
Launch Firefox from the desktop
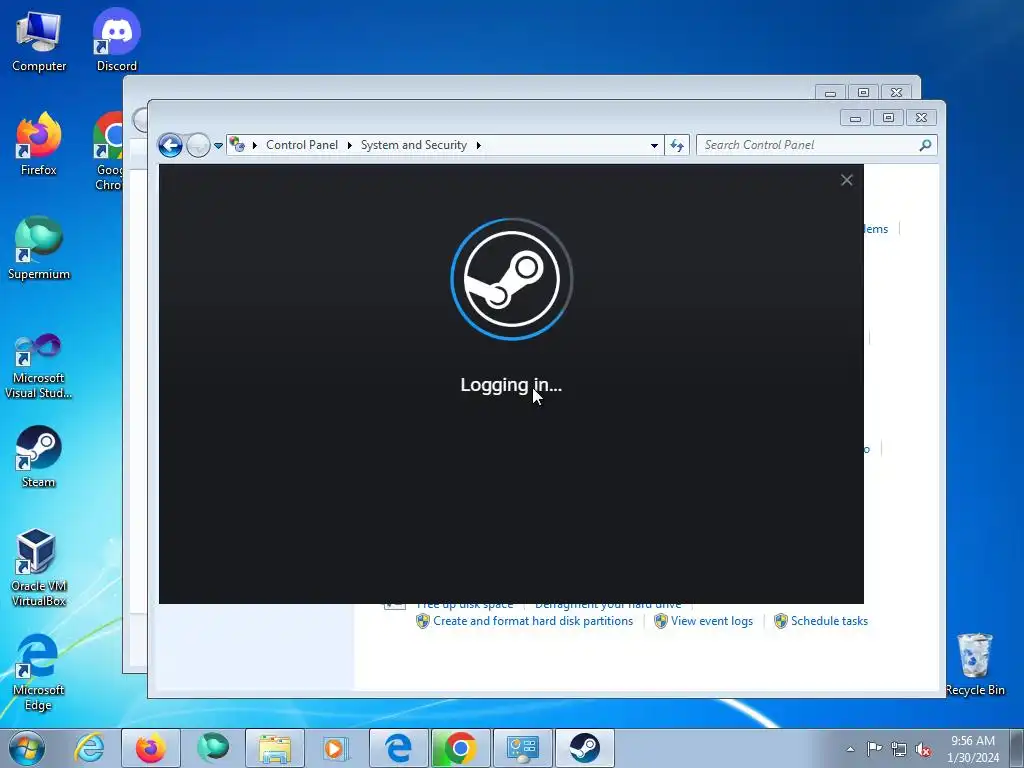(x=39, y=144)
